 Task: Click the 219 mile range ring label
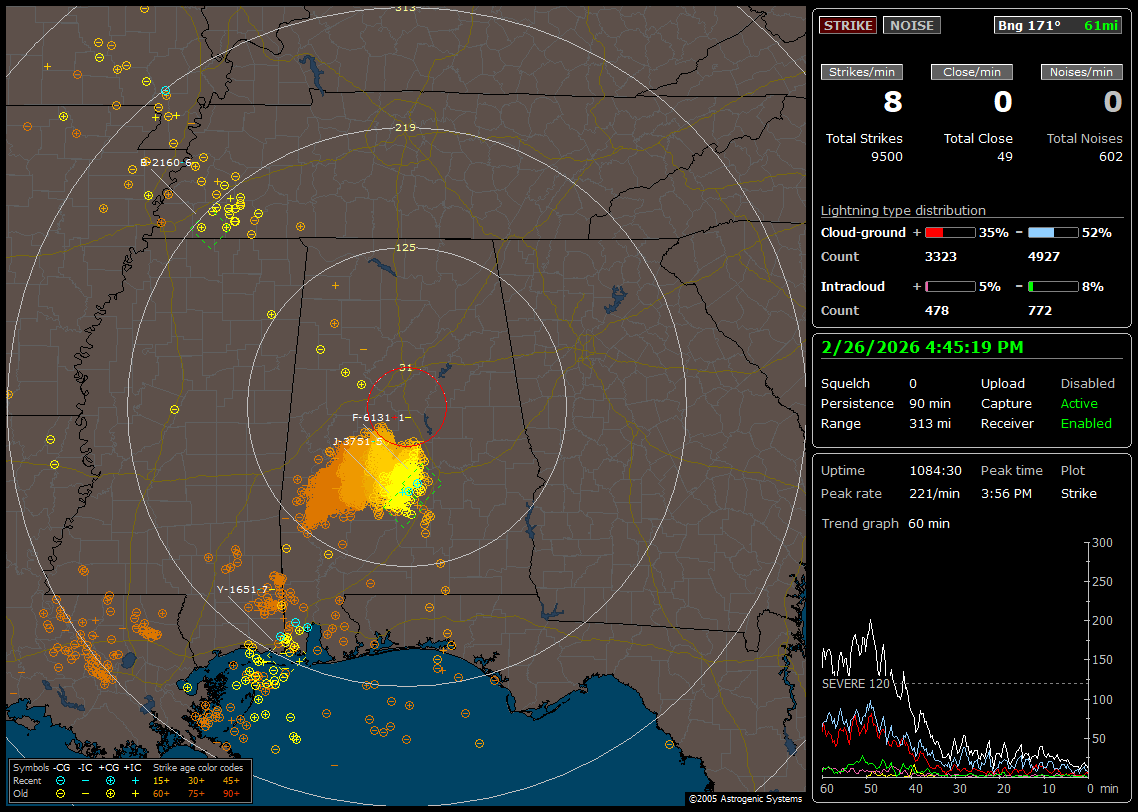click(405, 128)
